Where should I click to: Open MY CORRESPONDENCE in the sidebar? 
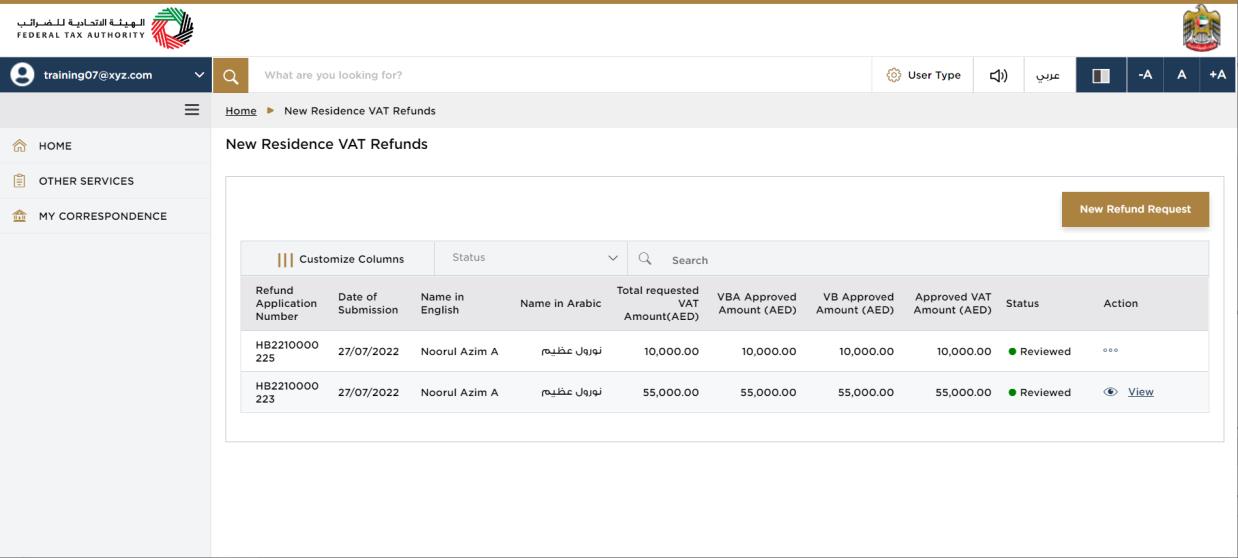pos(105,216)
